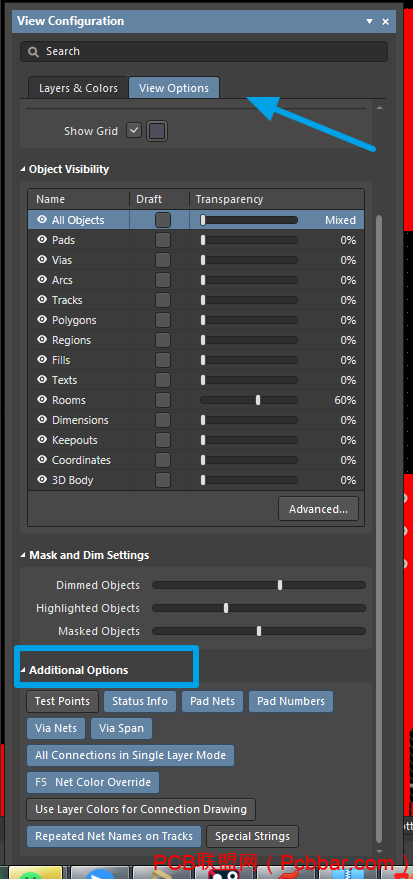
Task: Click the eye icon beside 3D Body
Action: pos(41,480)
